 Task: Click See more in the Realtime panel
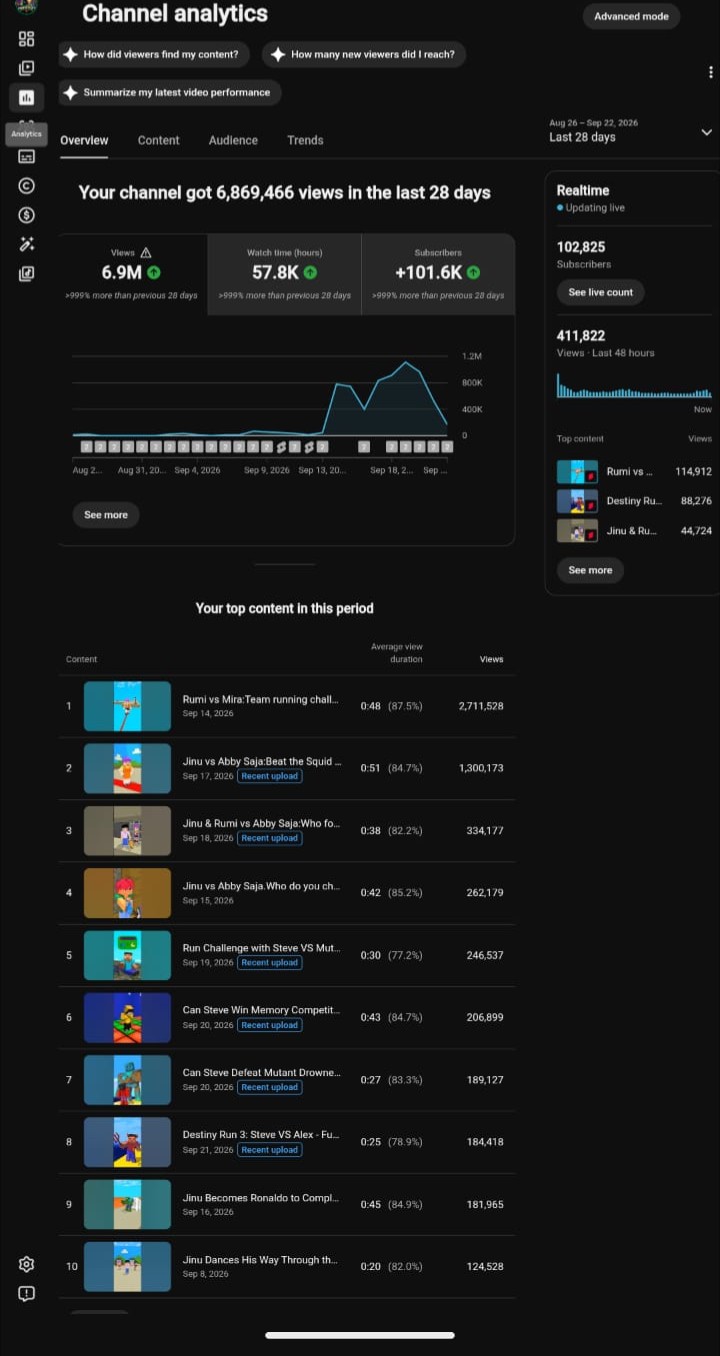click(x=590, y=570)
